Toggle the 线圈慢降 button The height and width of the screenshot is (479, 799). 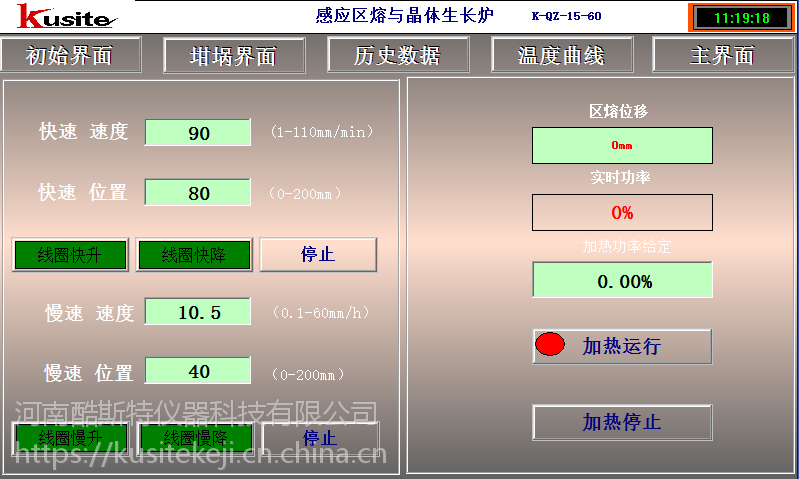pos(195,438)
